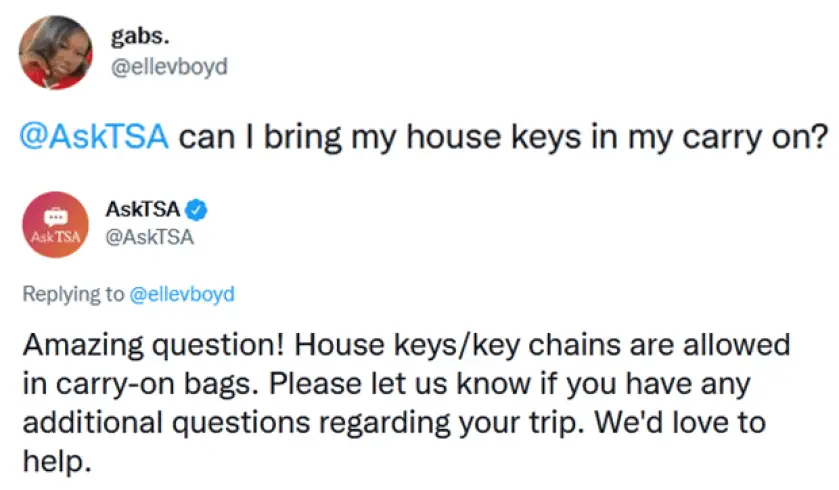Click 'carry-on bags' in the reply text
839x490 pixels.
tap(156, 384)
